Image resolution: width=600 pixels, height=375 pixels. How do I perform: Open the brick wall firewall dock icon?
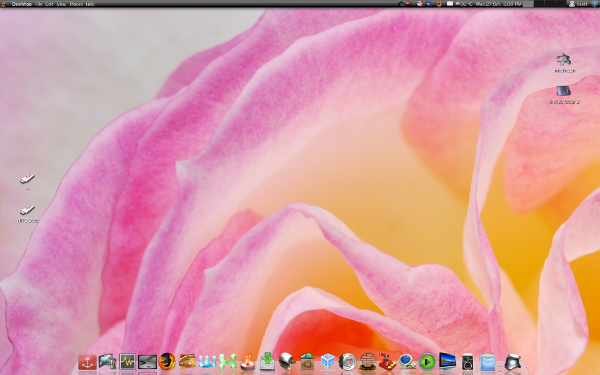tap(367, 362)
